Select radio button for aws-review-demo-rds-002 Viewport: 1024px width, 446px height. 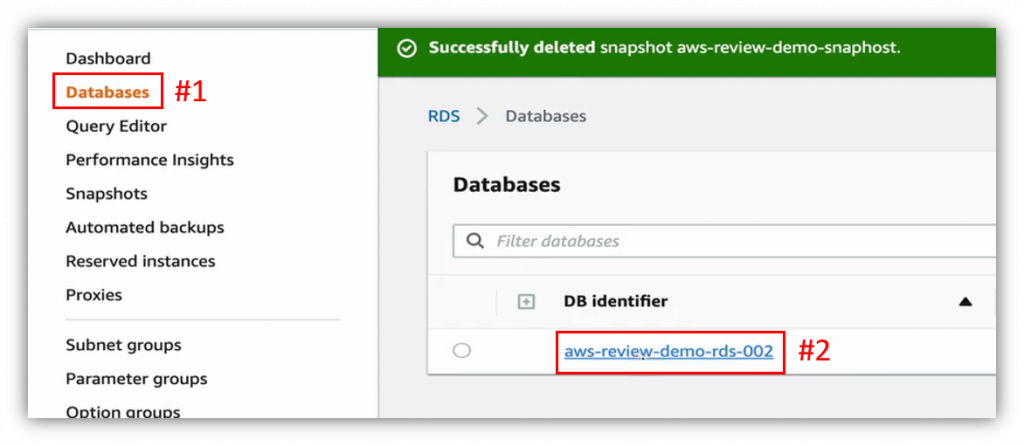(462, 351)
